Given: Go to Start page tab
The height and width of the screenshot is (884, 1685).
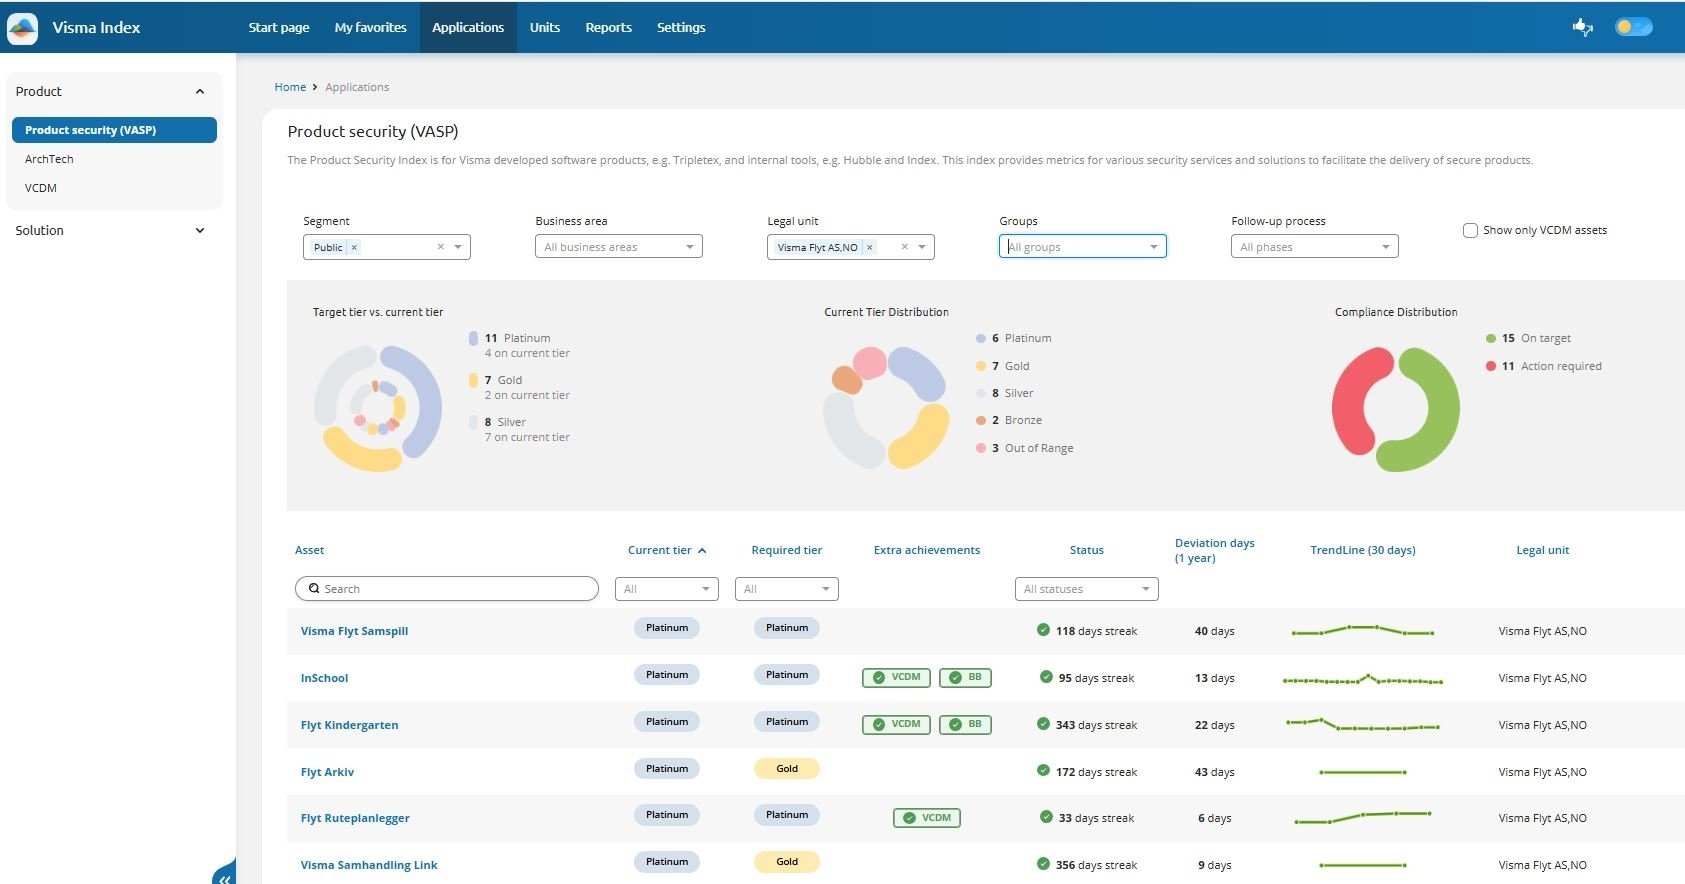Looking at the screenshot, I should point(279,27).
